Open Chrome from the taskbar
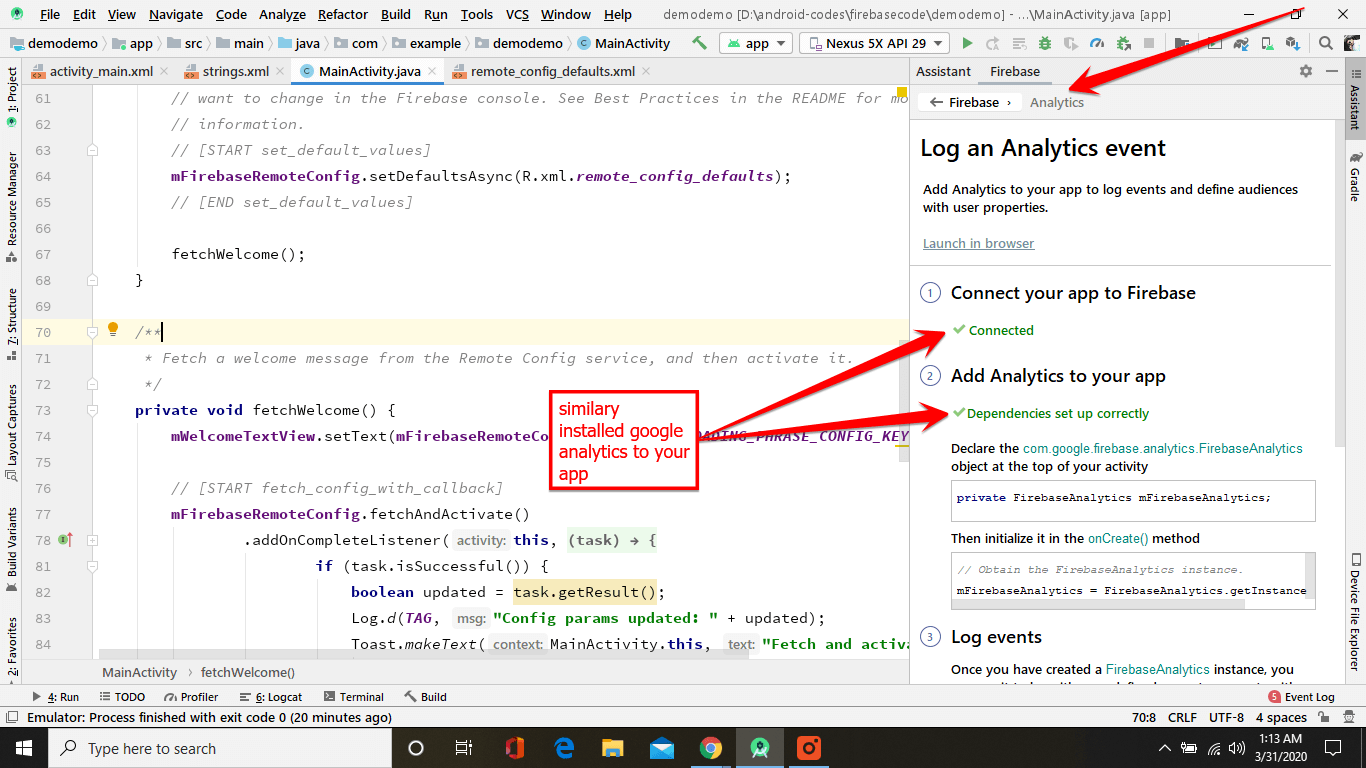The width and height of the screenshot is (1366, 768). [711, 748]
